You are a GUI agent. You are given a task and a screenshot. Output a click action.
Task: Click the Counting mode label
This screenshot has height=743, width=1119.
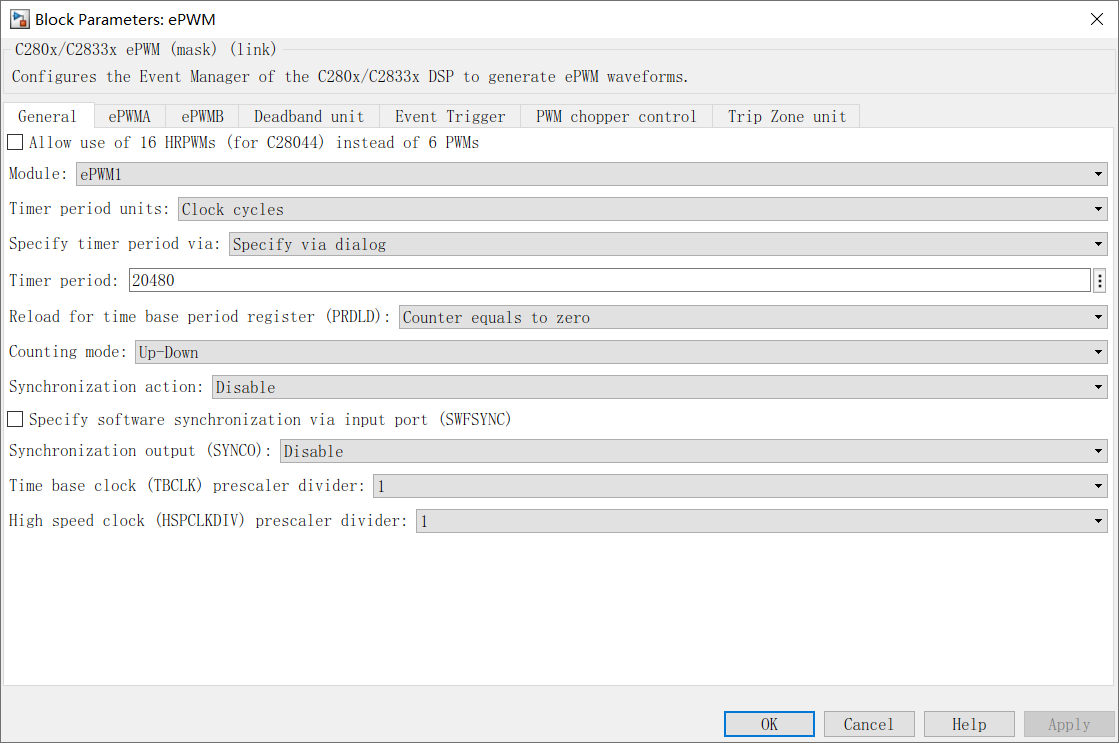(68, 352)
